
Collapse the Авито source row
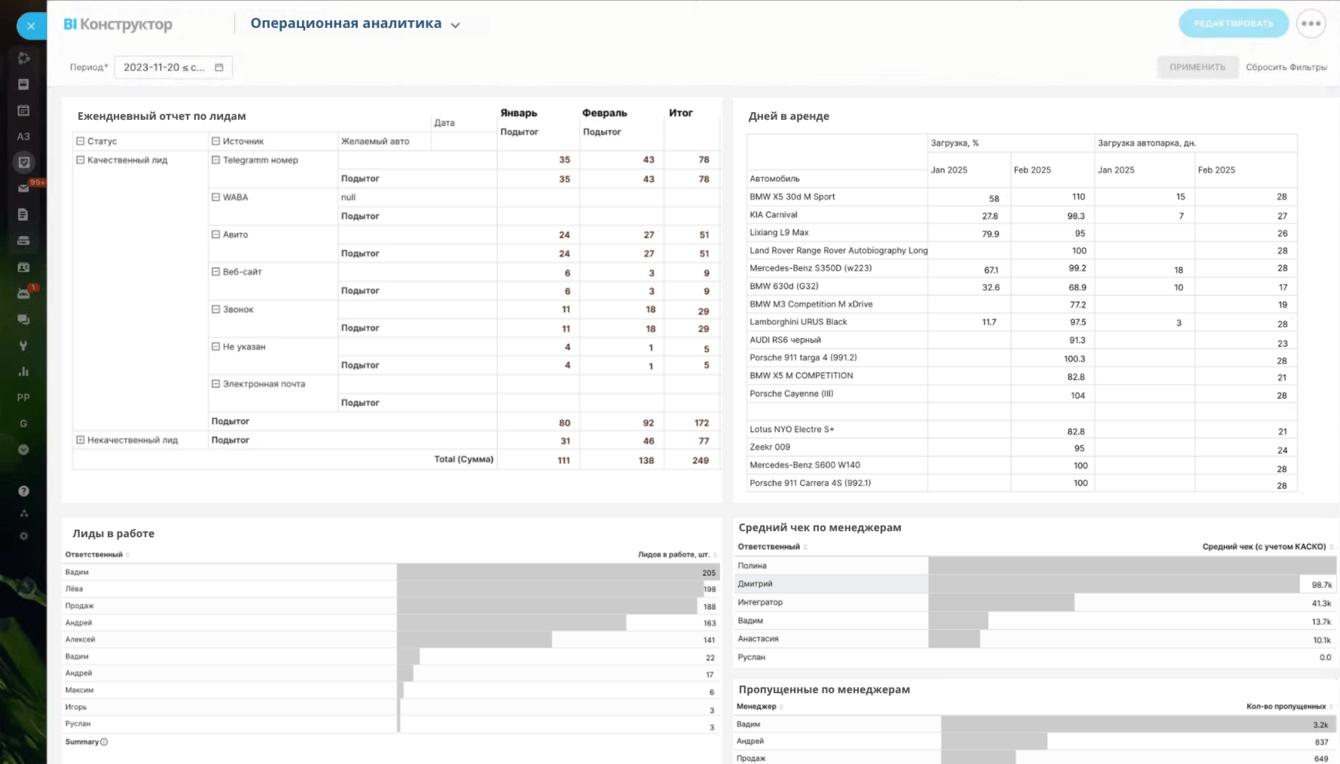[216, 235]
